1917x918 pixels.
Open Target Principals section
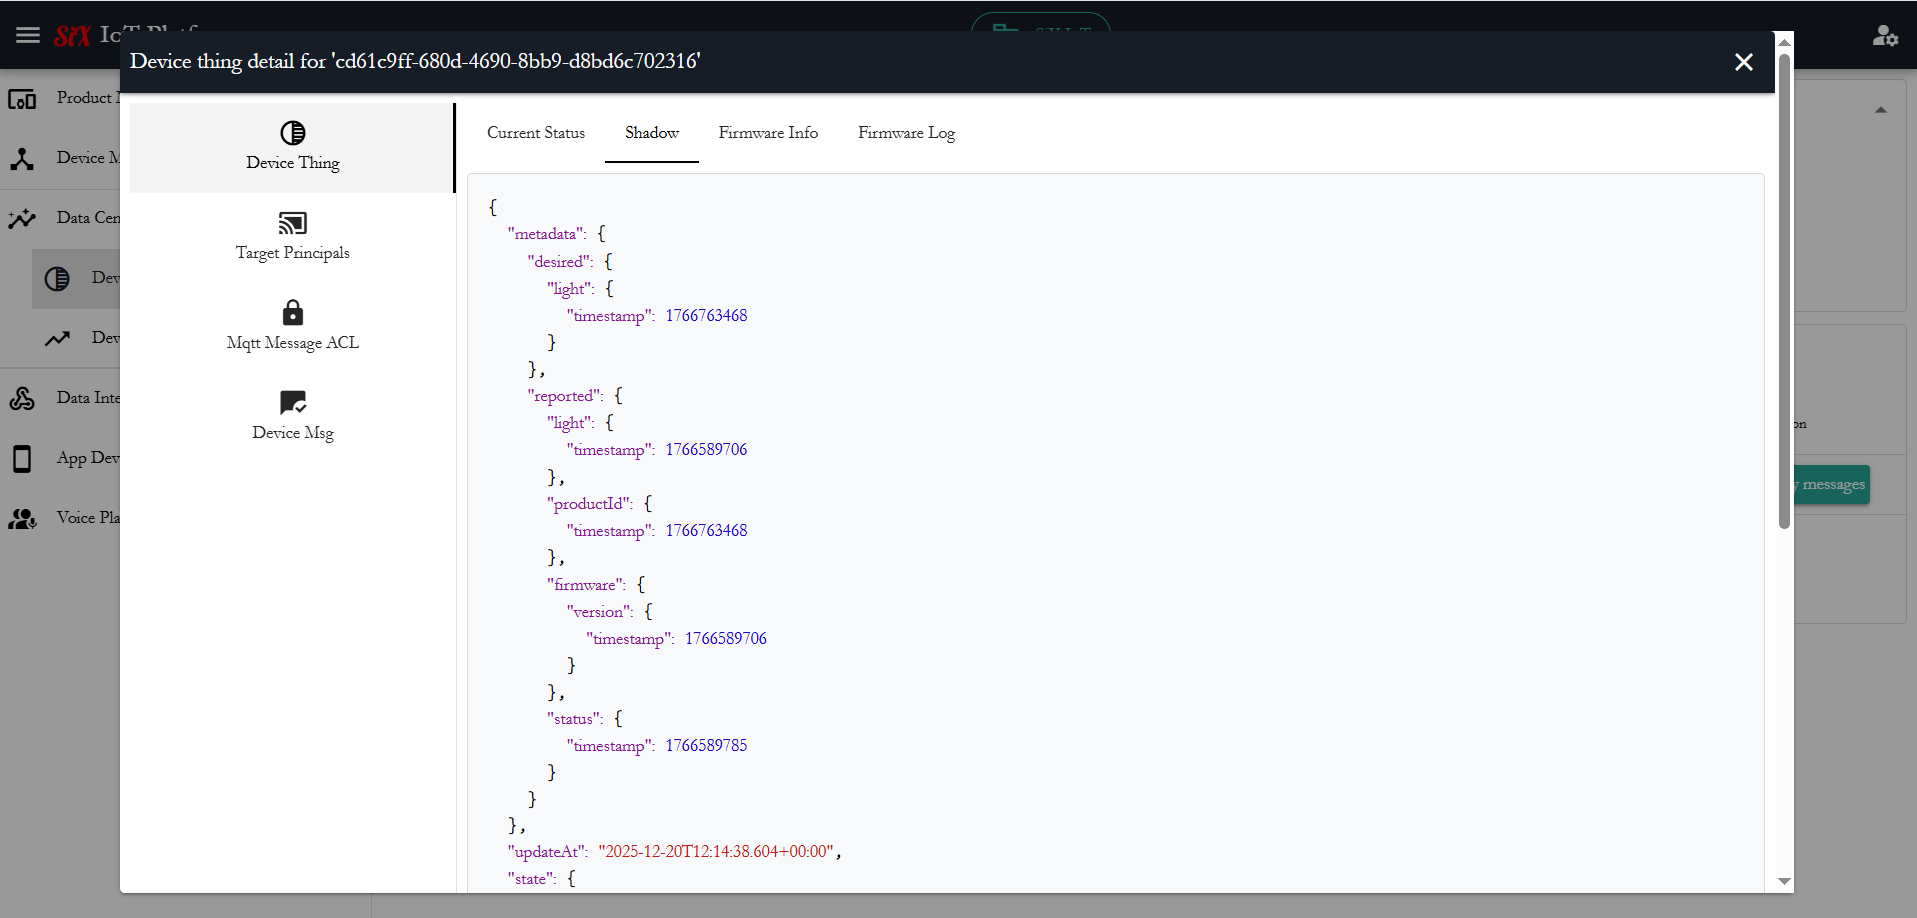point(292,237)
